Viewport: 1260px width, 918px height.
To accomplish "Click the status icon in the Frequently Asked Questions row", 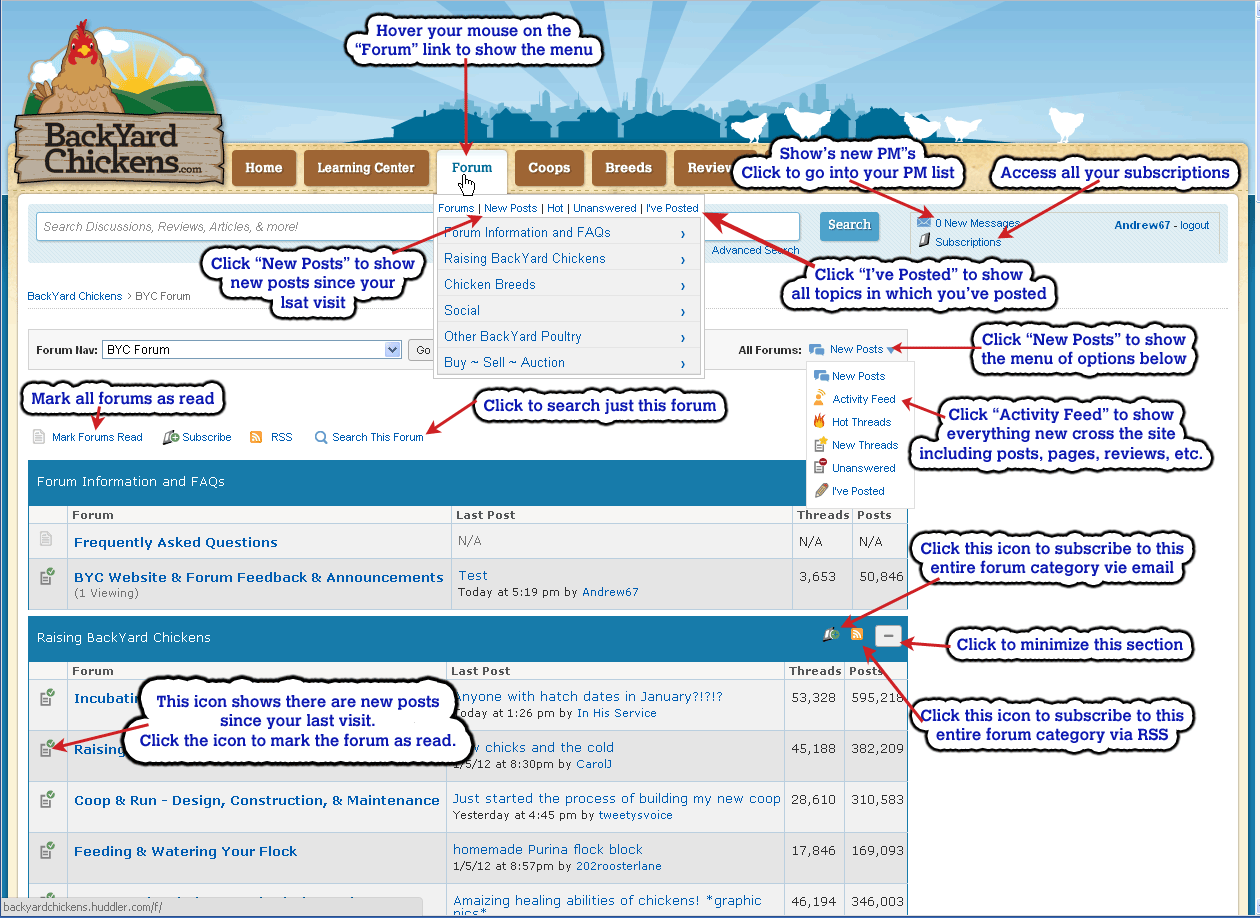I will pos(46,539).
